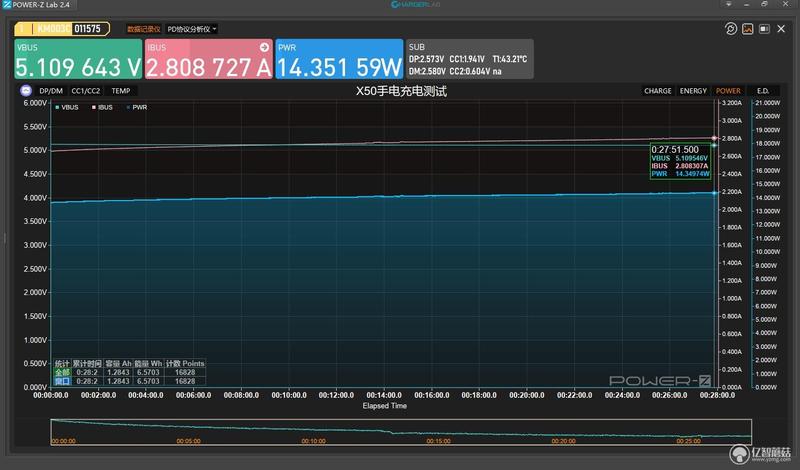
Task: Click the 3.200A current axis label
Action: (x=732, y=103)
